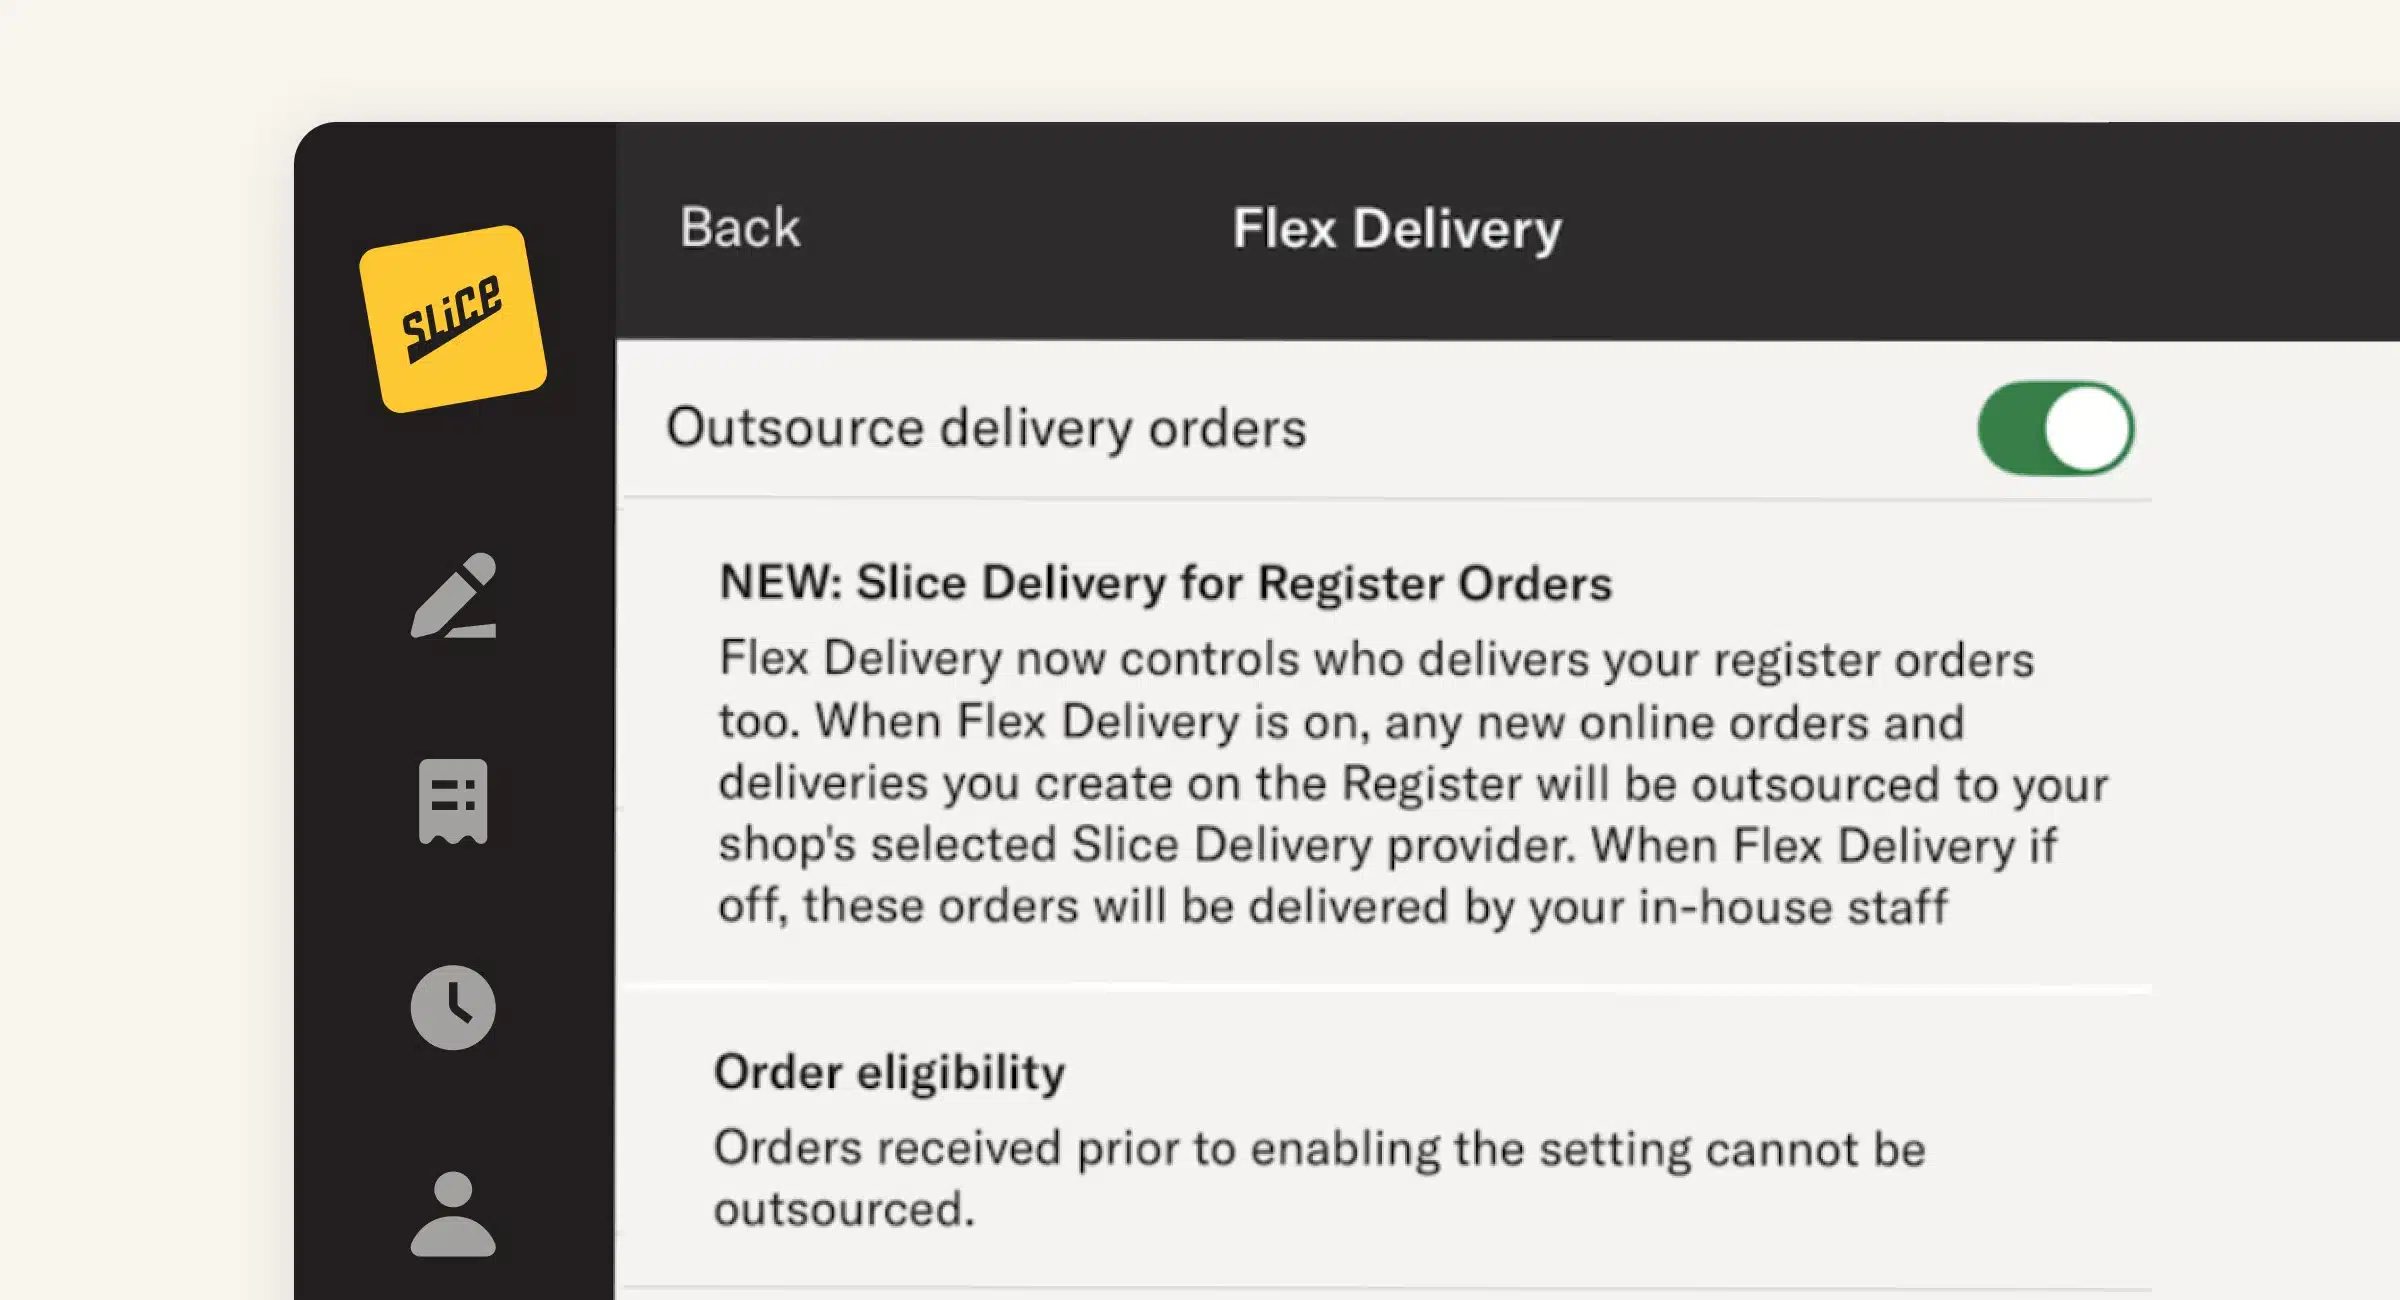Screen dimensions: 2400x1300
Task: Click the first line of Flex Delivery description
Action: [1376, 660]
